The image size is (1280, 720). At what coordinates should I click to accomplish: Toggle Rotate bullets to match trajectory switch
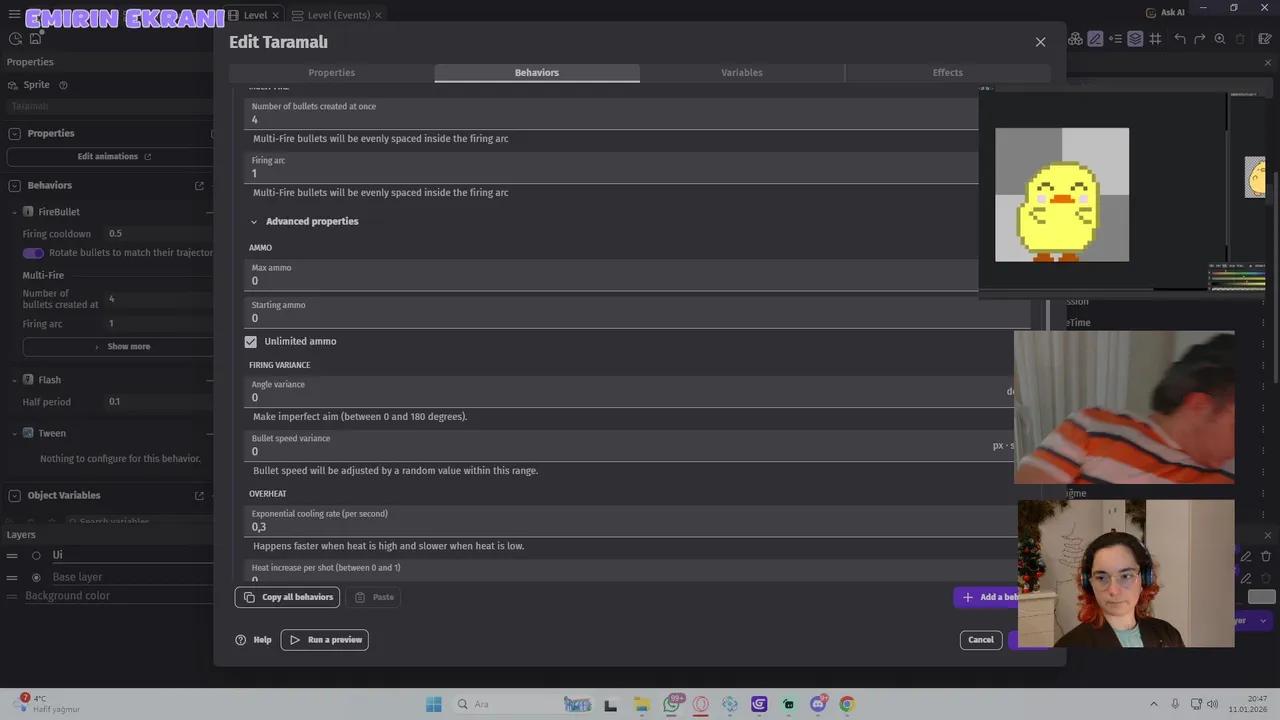click(34, 253)
